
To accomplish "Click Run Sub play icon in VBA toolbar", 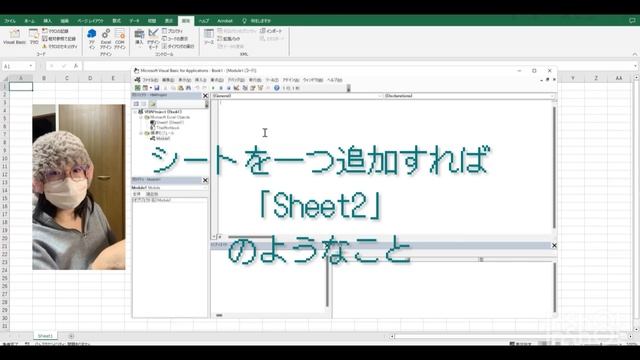I will click(213, 88).
